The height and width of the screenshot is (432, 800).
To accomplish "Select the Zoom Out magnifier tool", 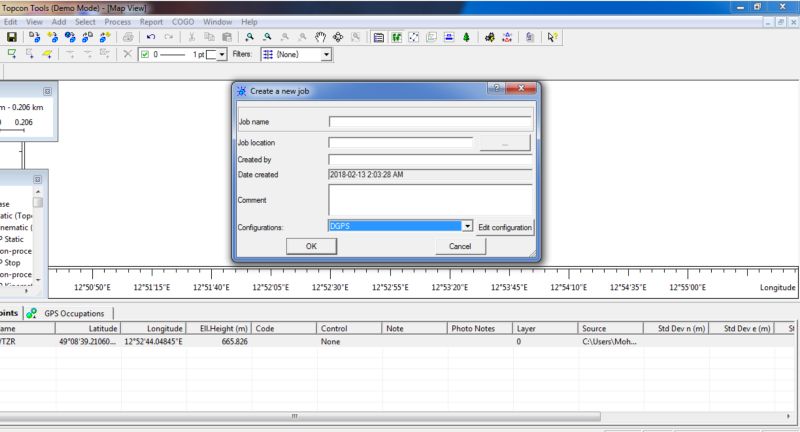I will (x=267, y=37).
